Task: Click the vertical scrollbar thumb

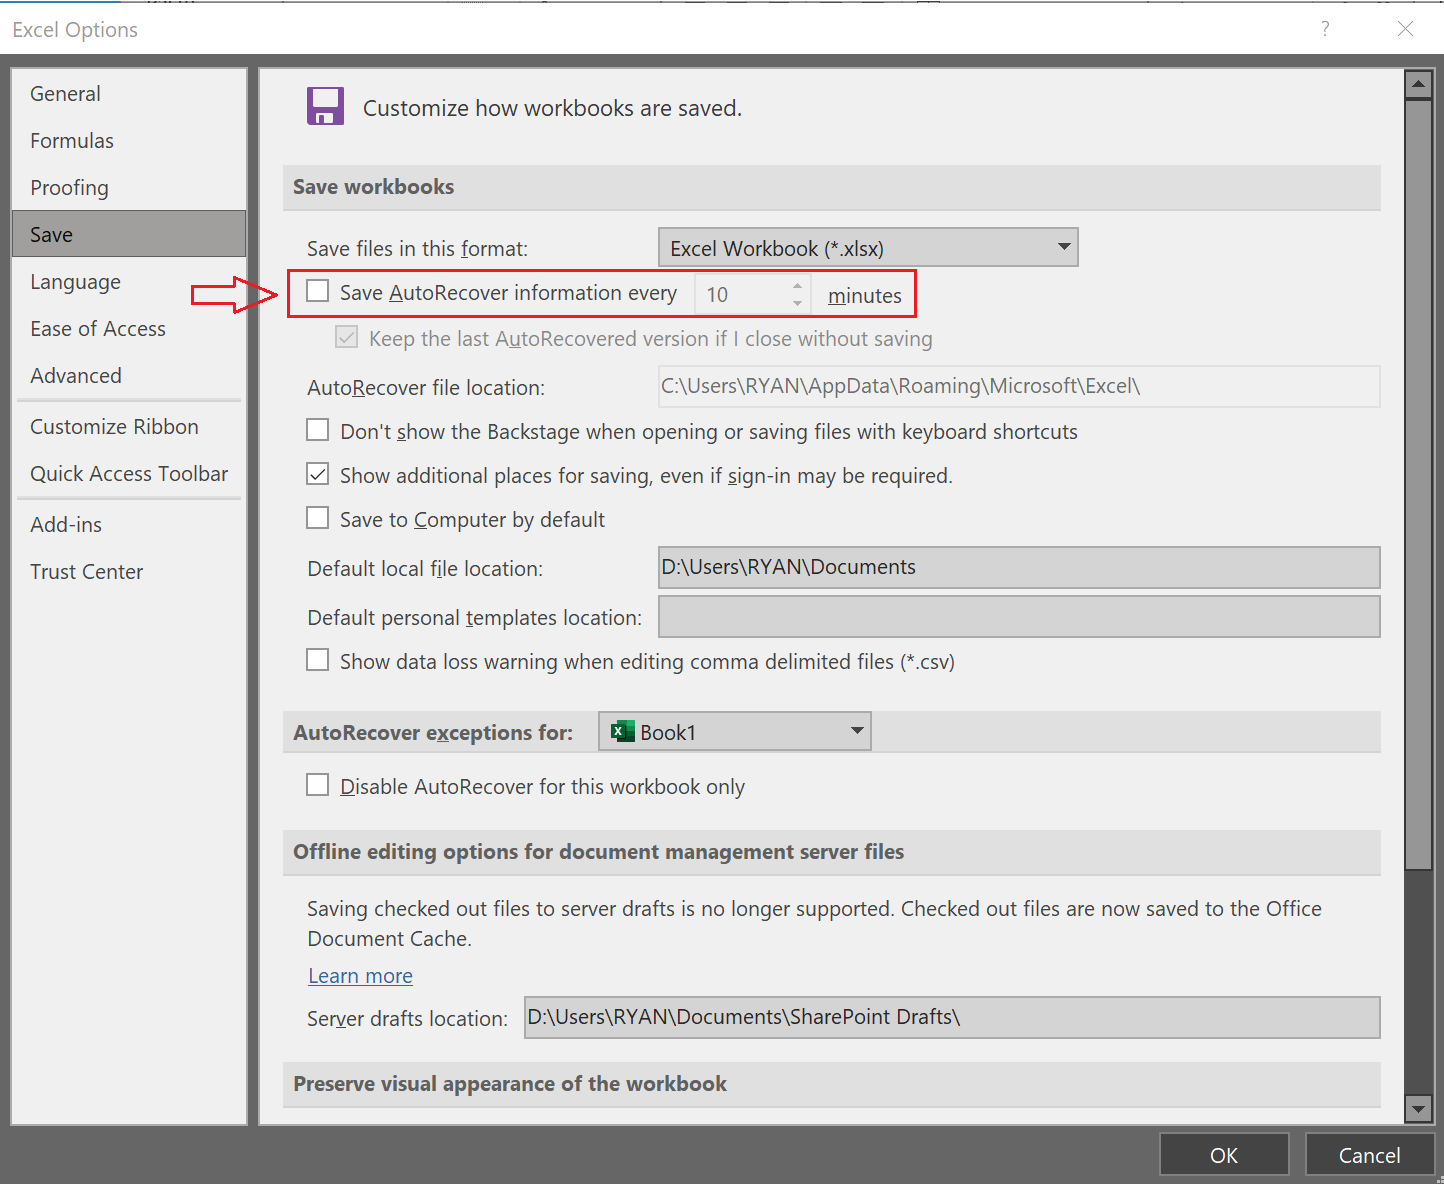Action: [1418, 485]
